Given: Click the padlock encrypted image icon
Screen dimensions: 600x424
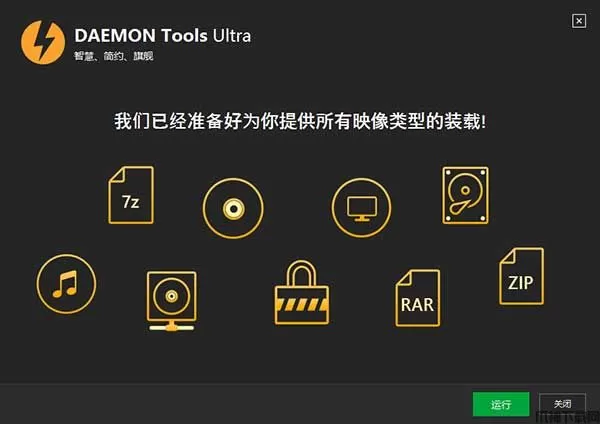Looking at the screenshot, I should pos(302,293).
